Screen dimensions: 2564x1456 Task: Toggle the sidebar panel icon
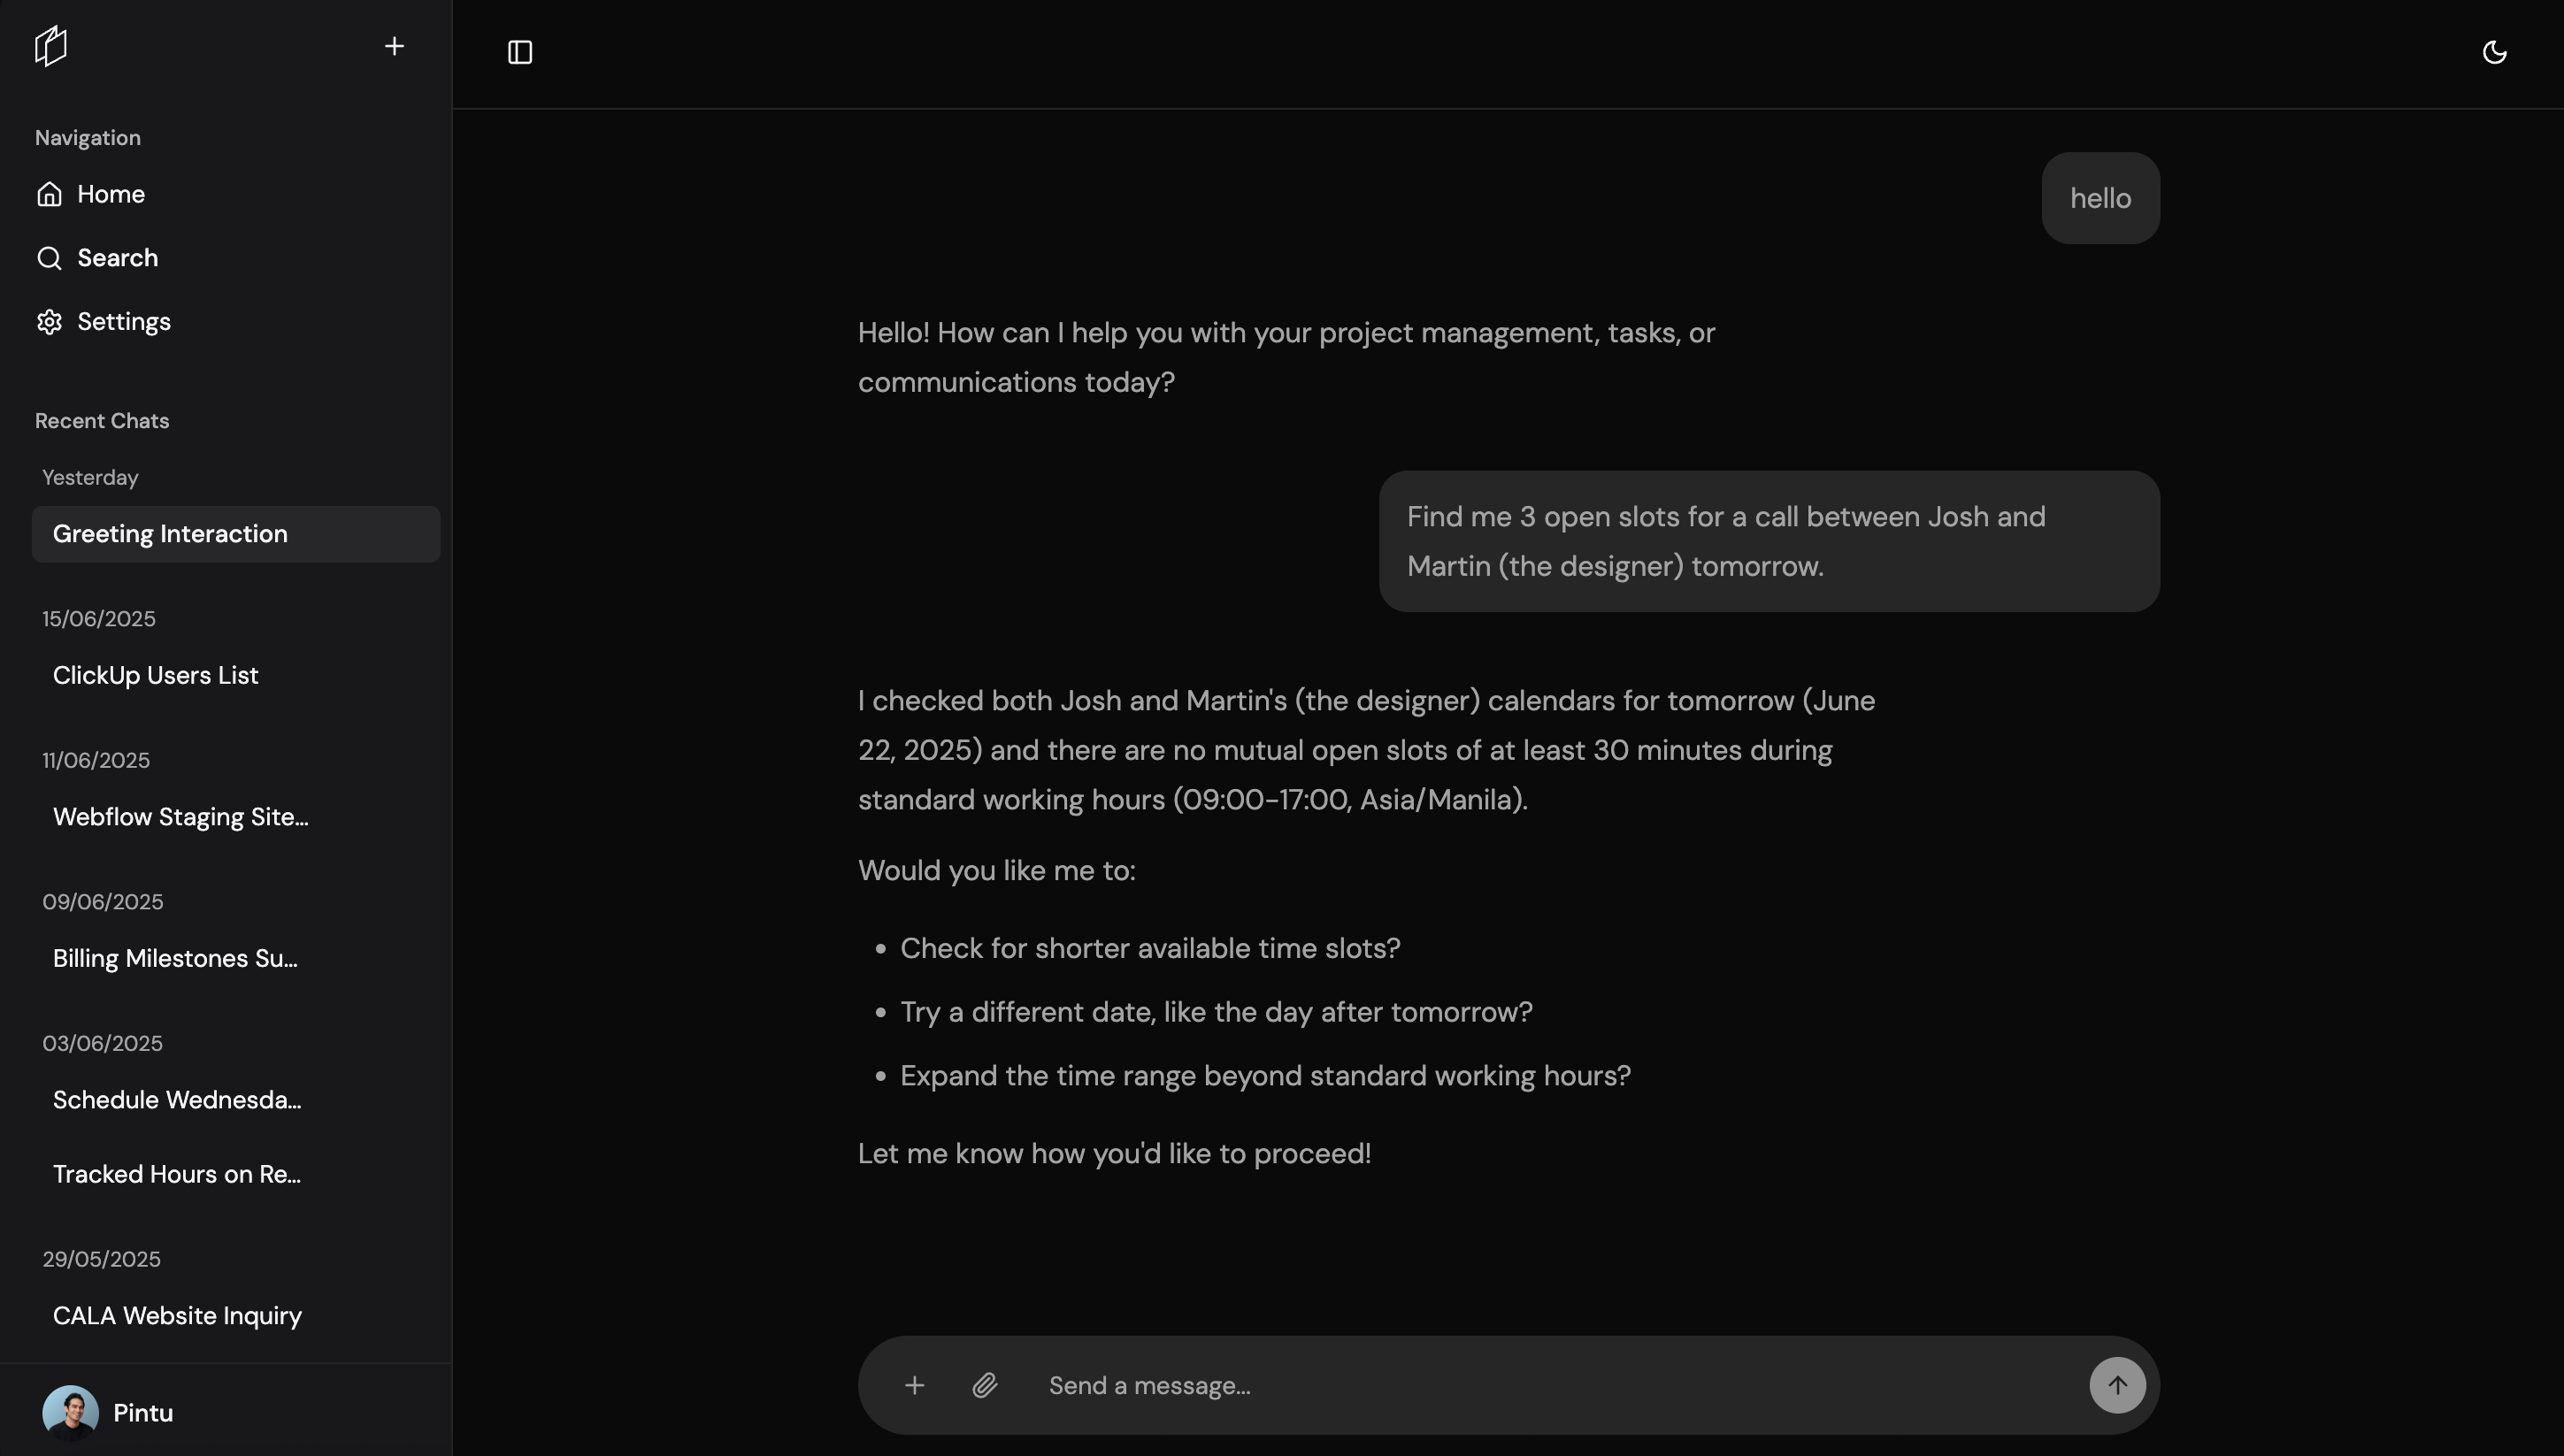point(520,52)
